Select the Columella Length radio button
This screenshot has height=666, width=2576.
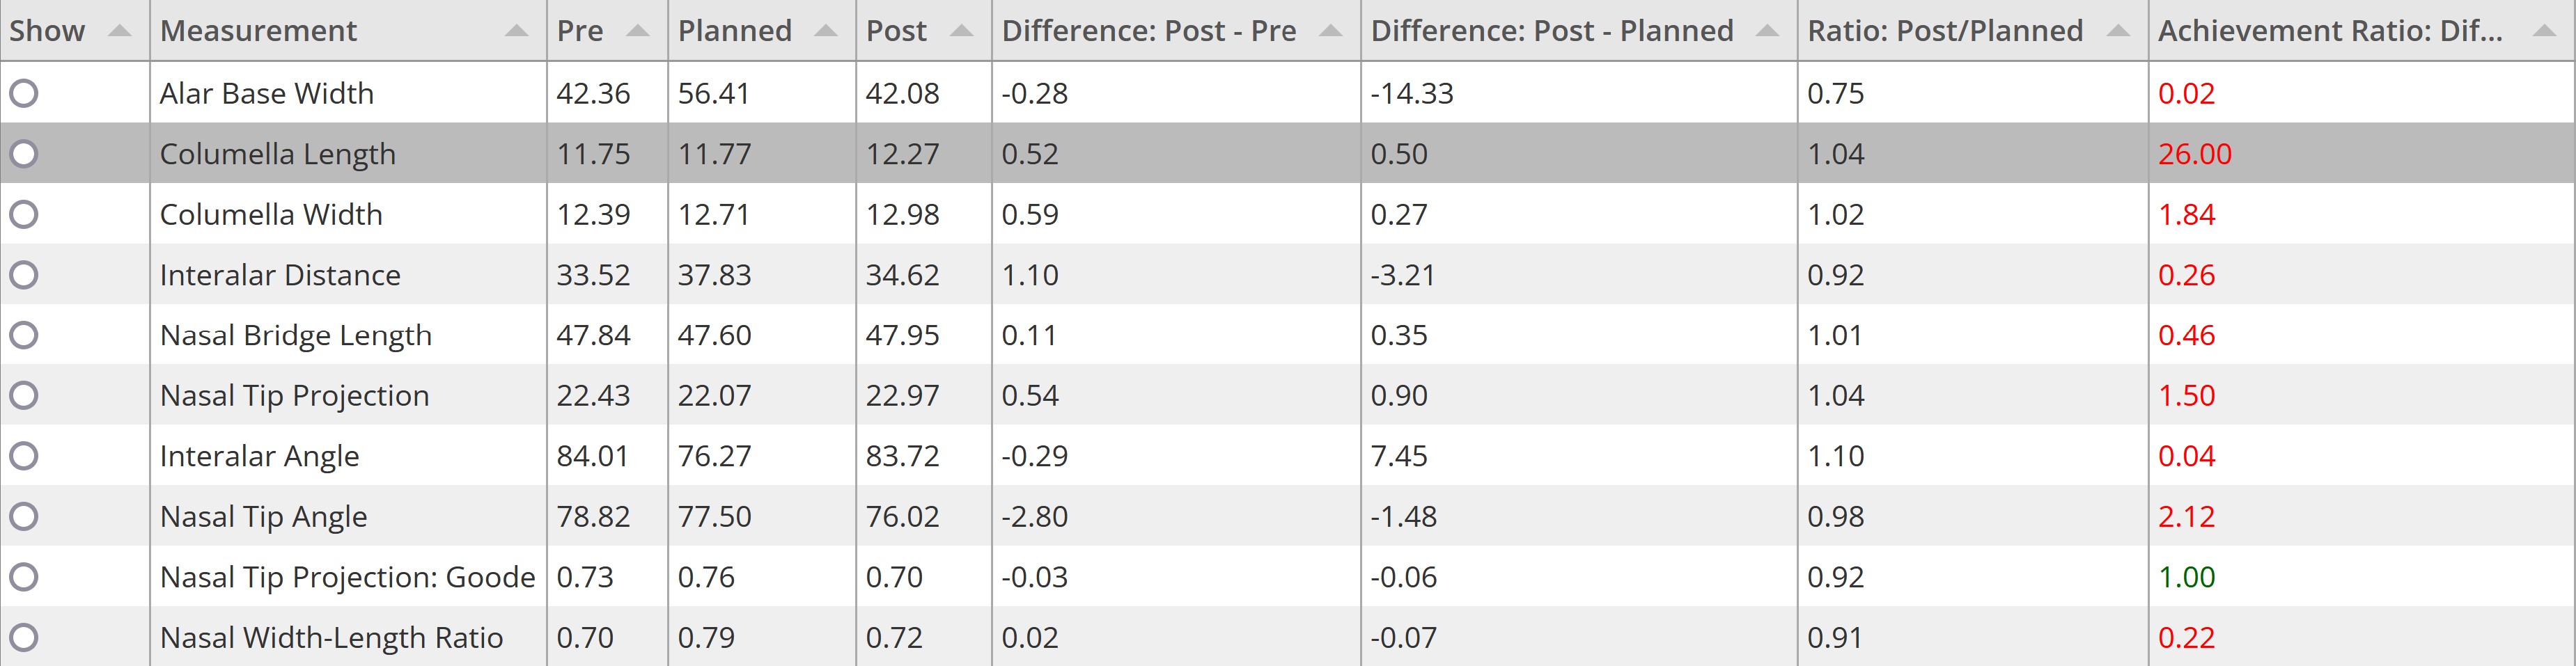coord(24,154)
